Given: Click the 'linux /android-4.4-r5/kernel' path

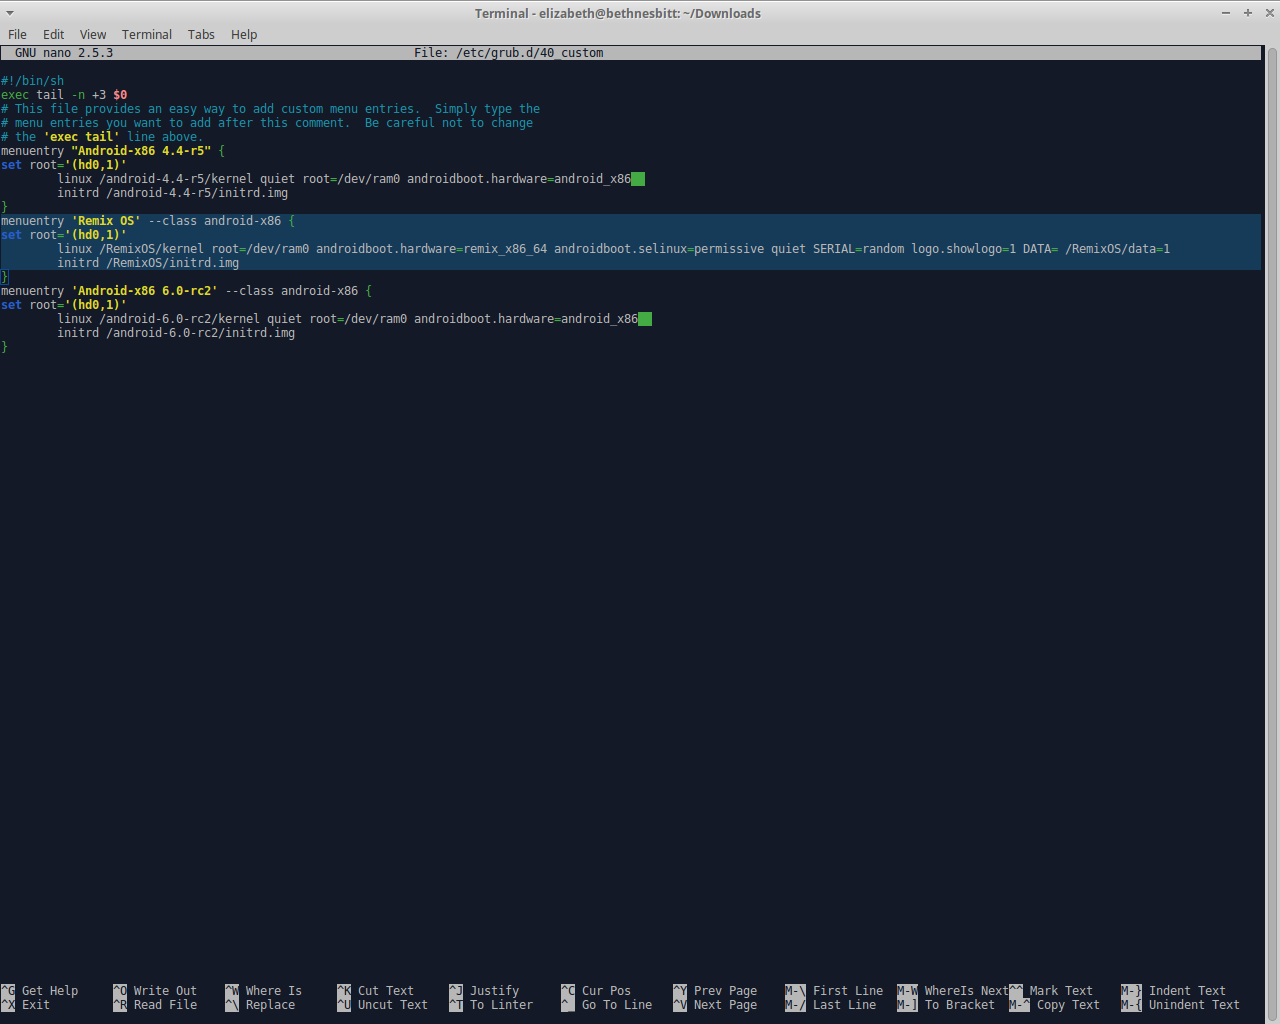Looking at the screenshot, I should [155, 179].
